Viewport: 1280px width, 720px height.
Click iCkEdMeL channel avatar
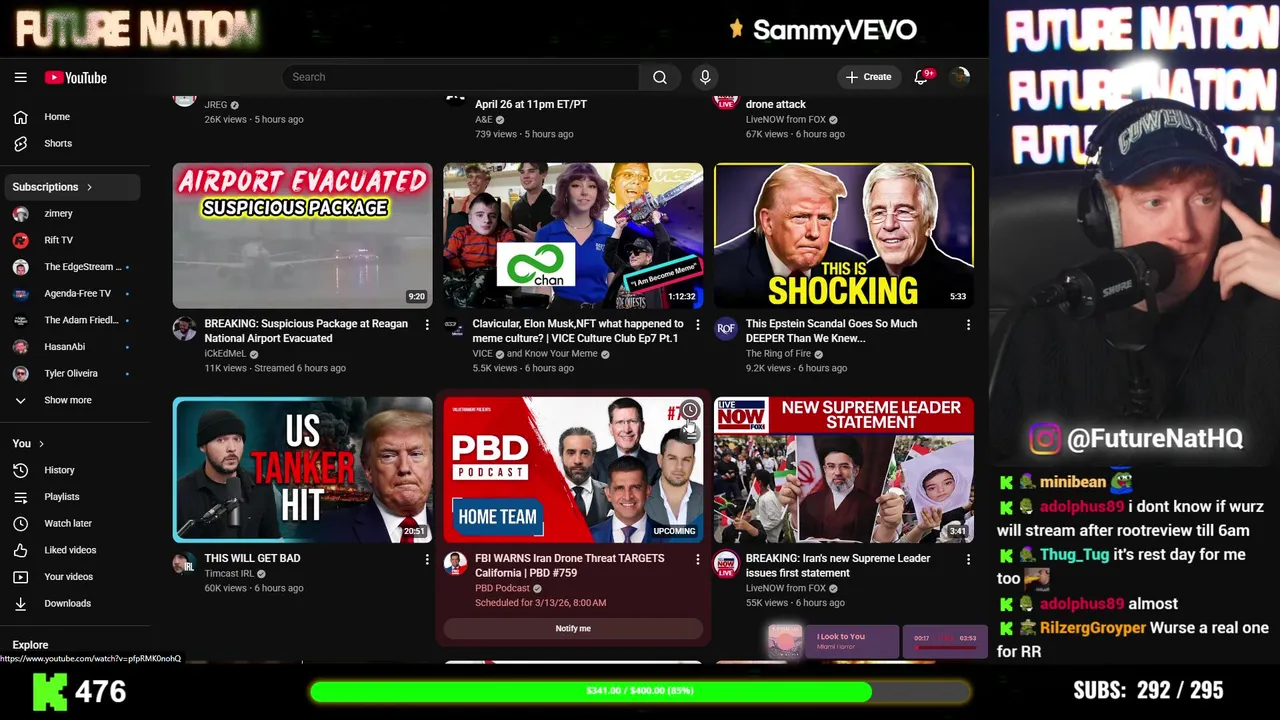tap(184, 328)
